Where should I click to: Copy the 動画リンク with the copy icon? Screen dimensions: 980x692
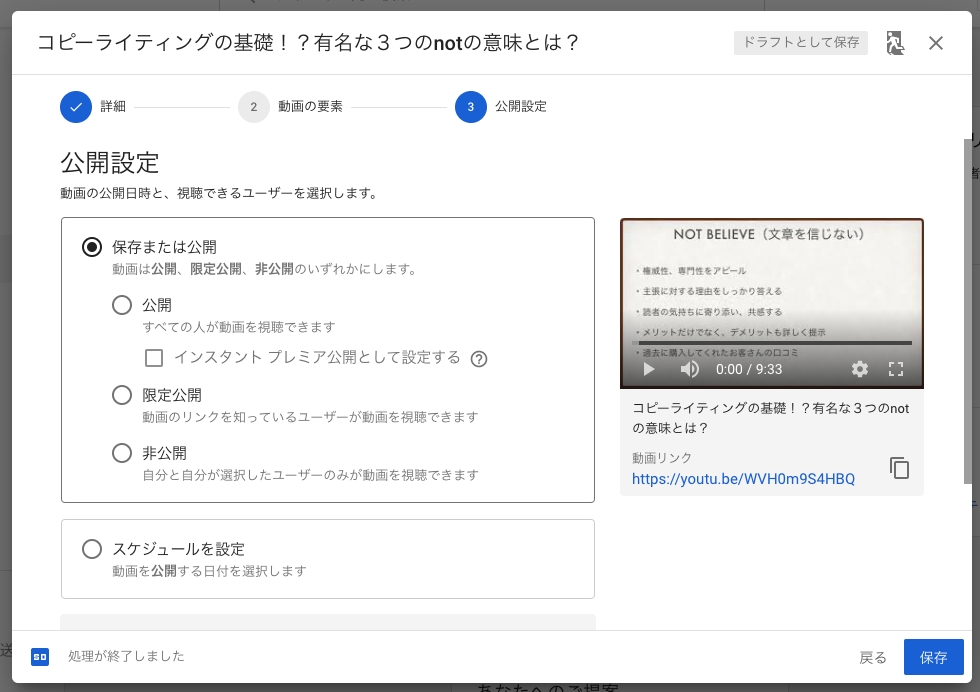click(899, 468)
